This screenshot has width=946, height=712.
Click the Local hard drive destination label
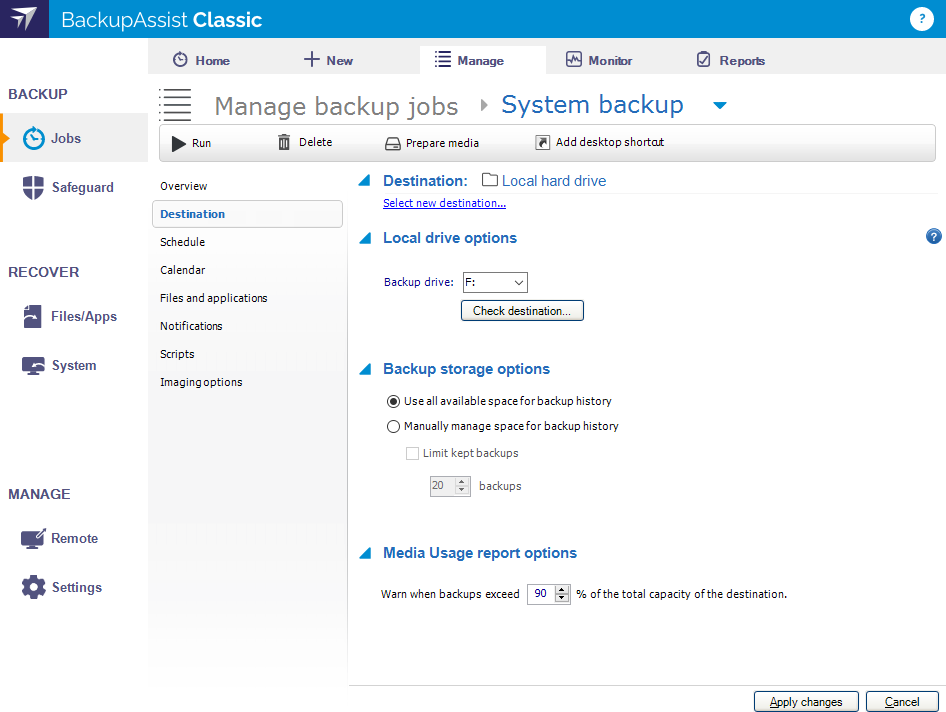[x=554, y=181]
